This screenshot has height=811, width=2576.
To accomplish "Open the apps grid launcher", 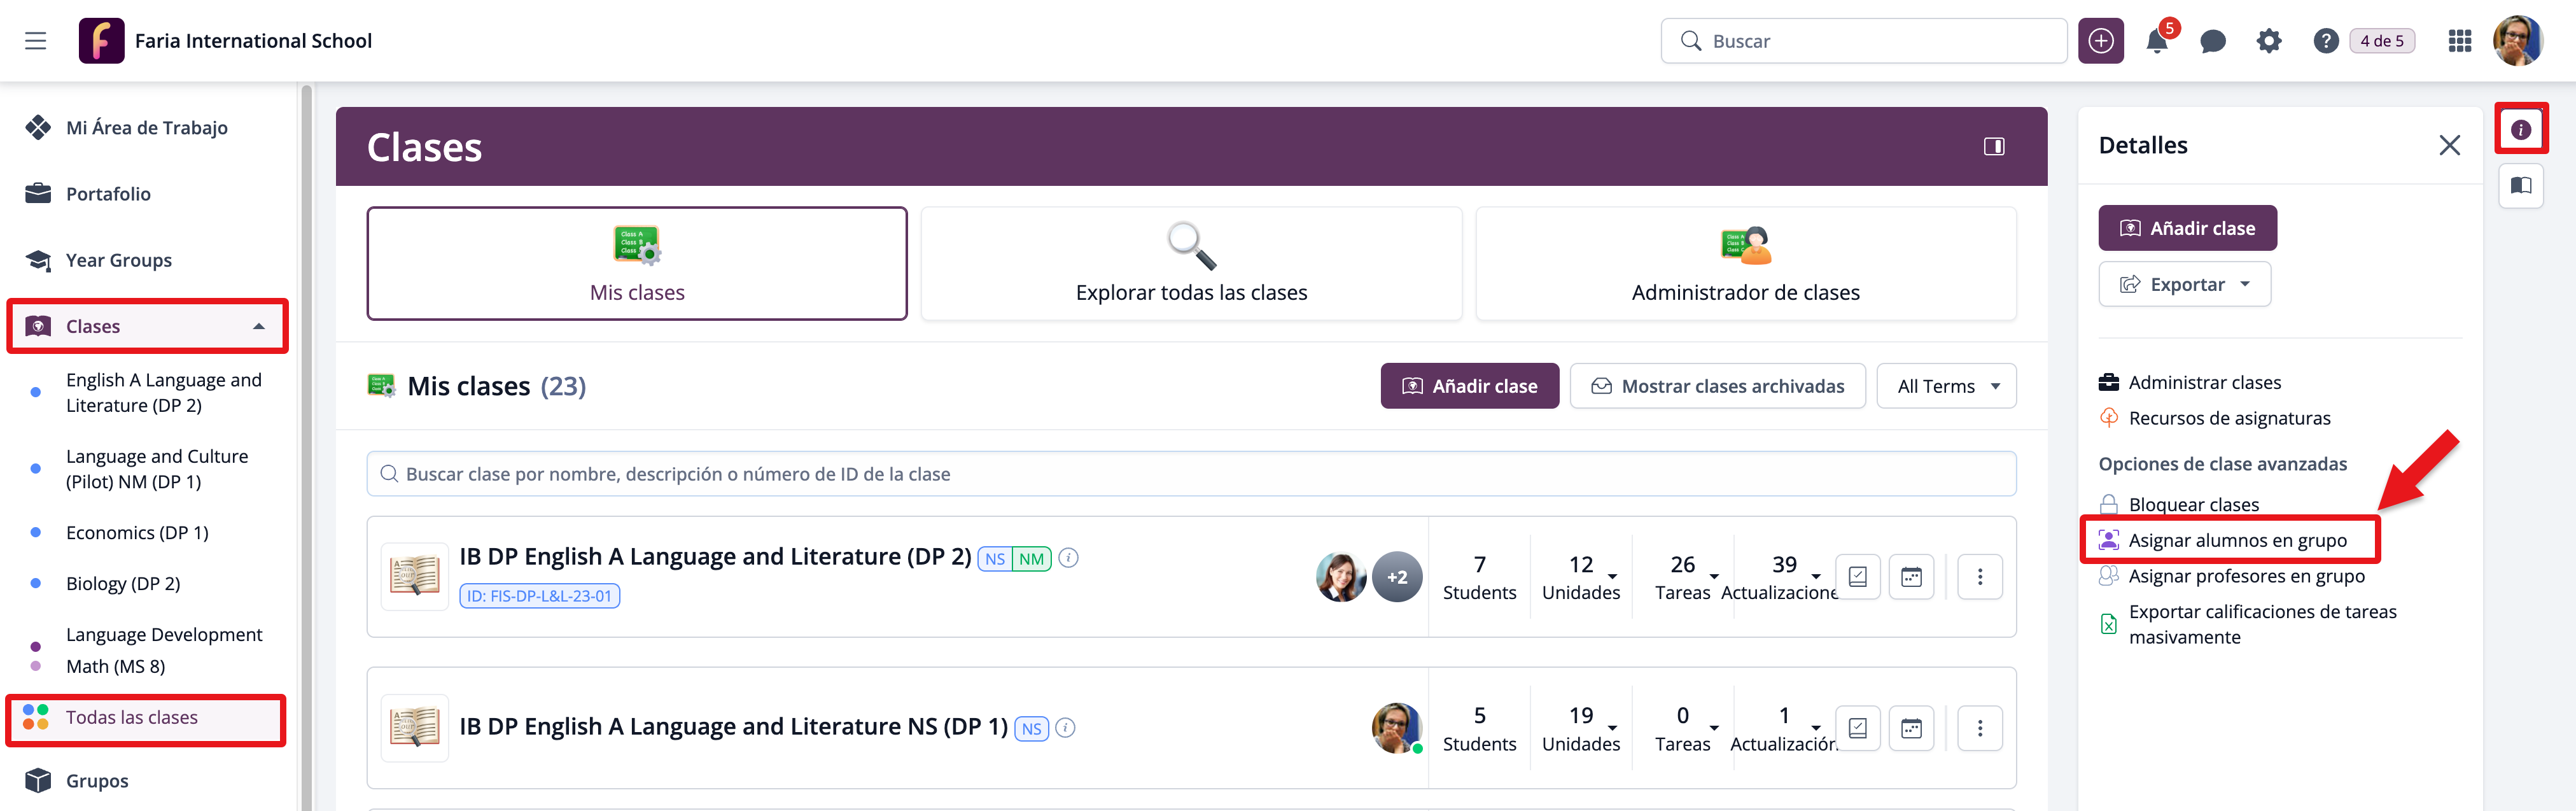I will coord(2459,41).
